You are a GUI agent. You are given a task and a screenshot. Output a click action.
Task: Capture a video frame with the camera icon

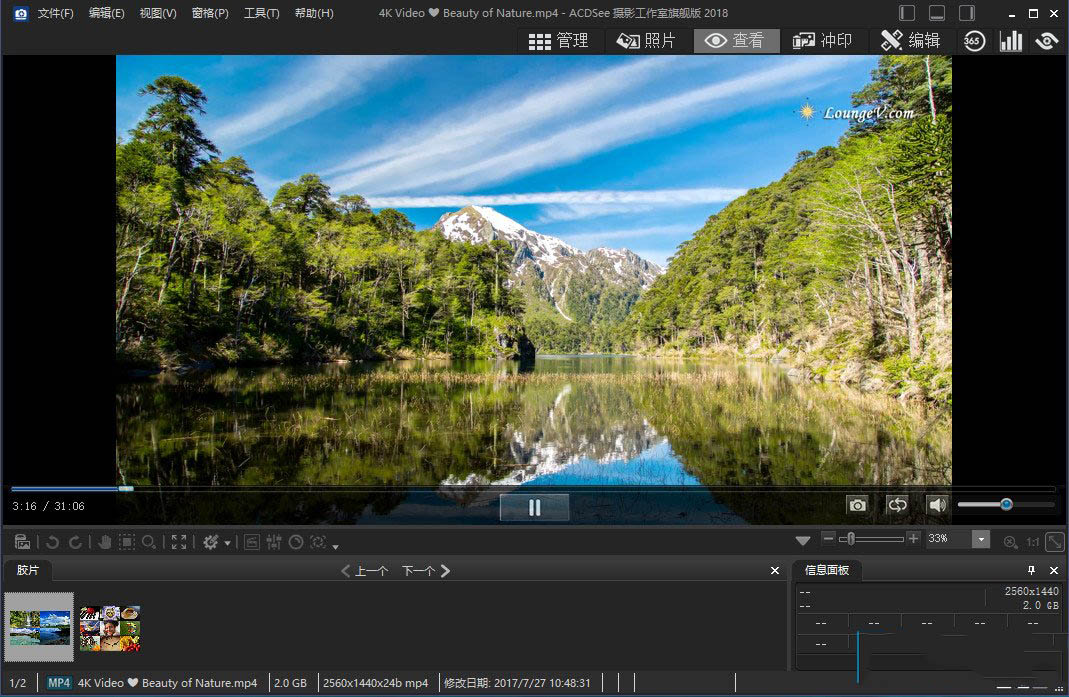coord(857,506)
